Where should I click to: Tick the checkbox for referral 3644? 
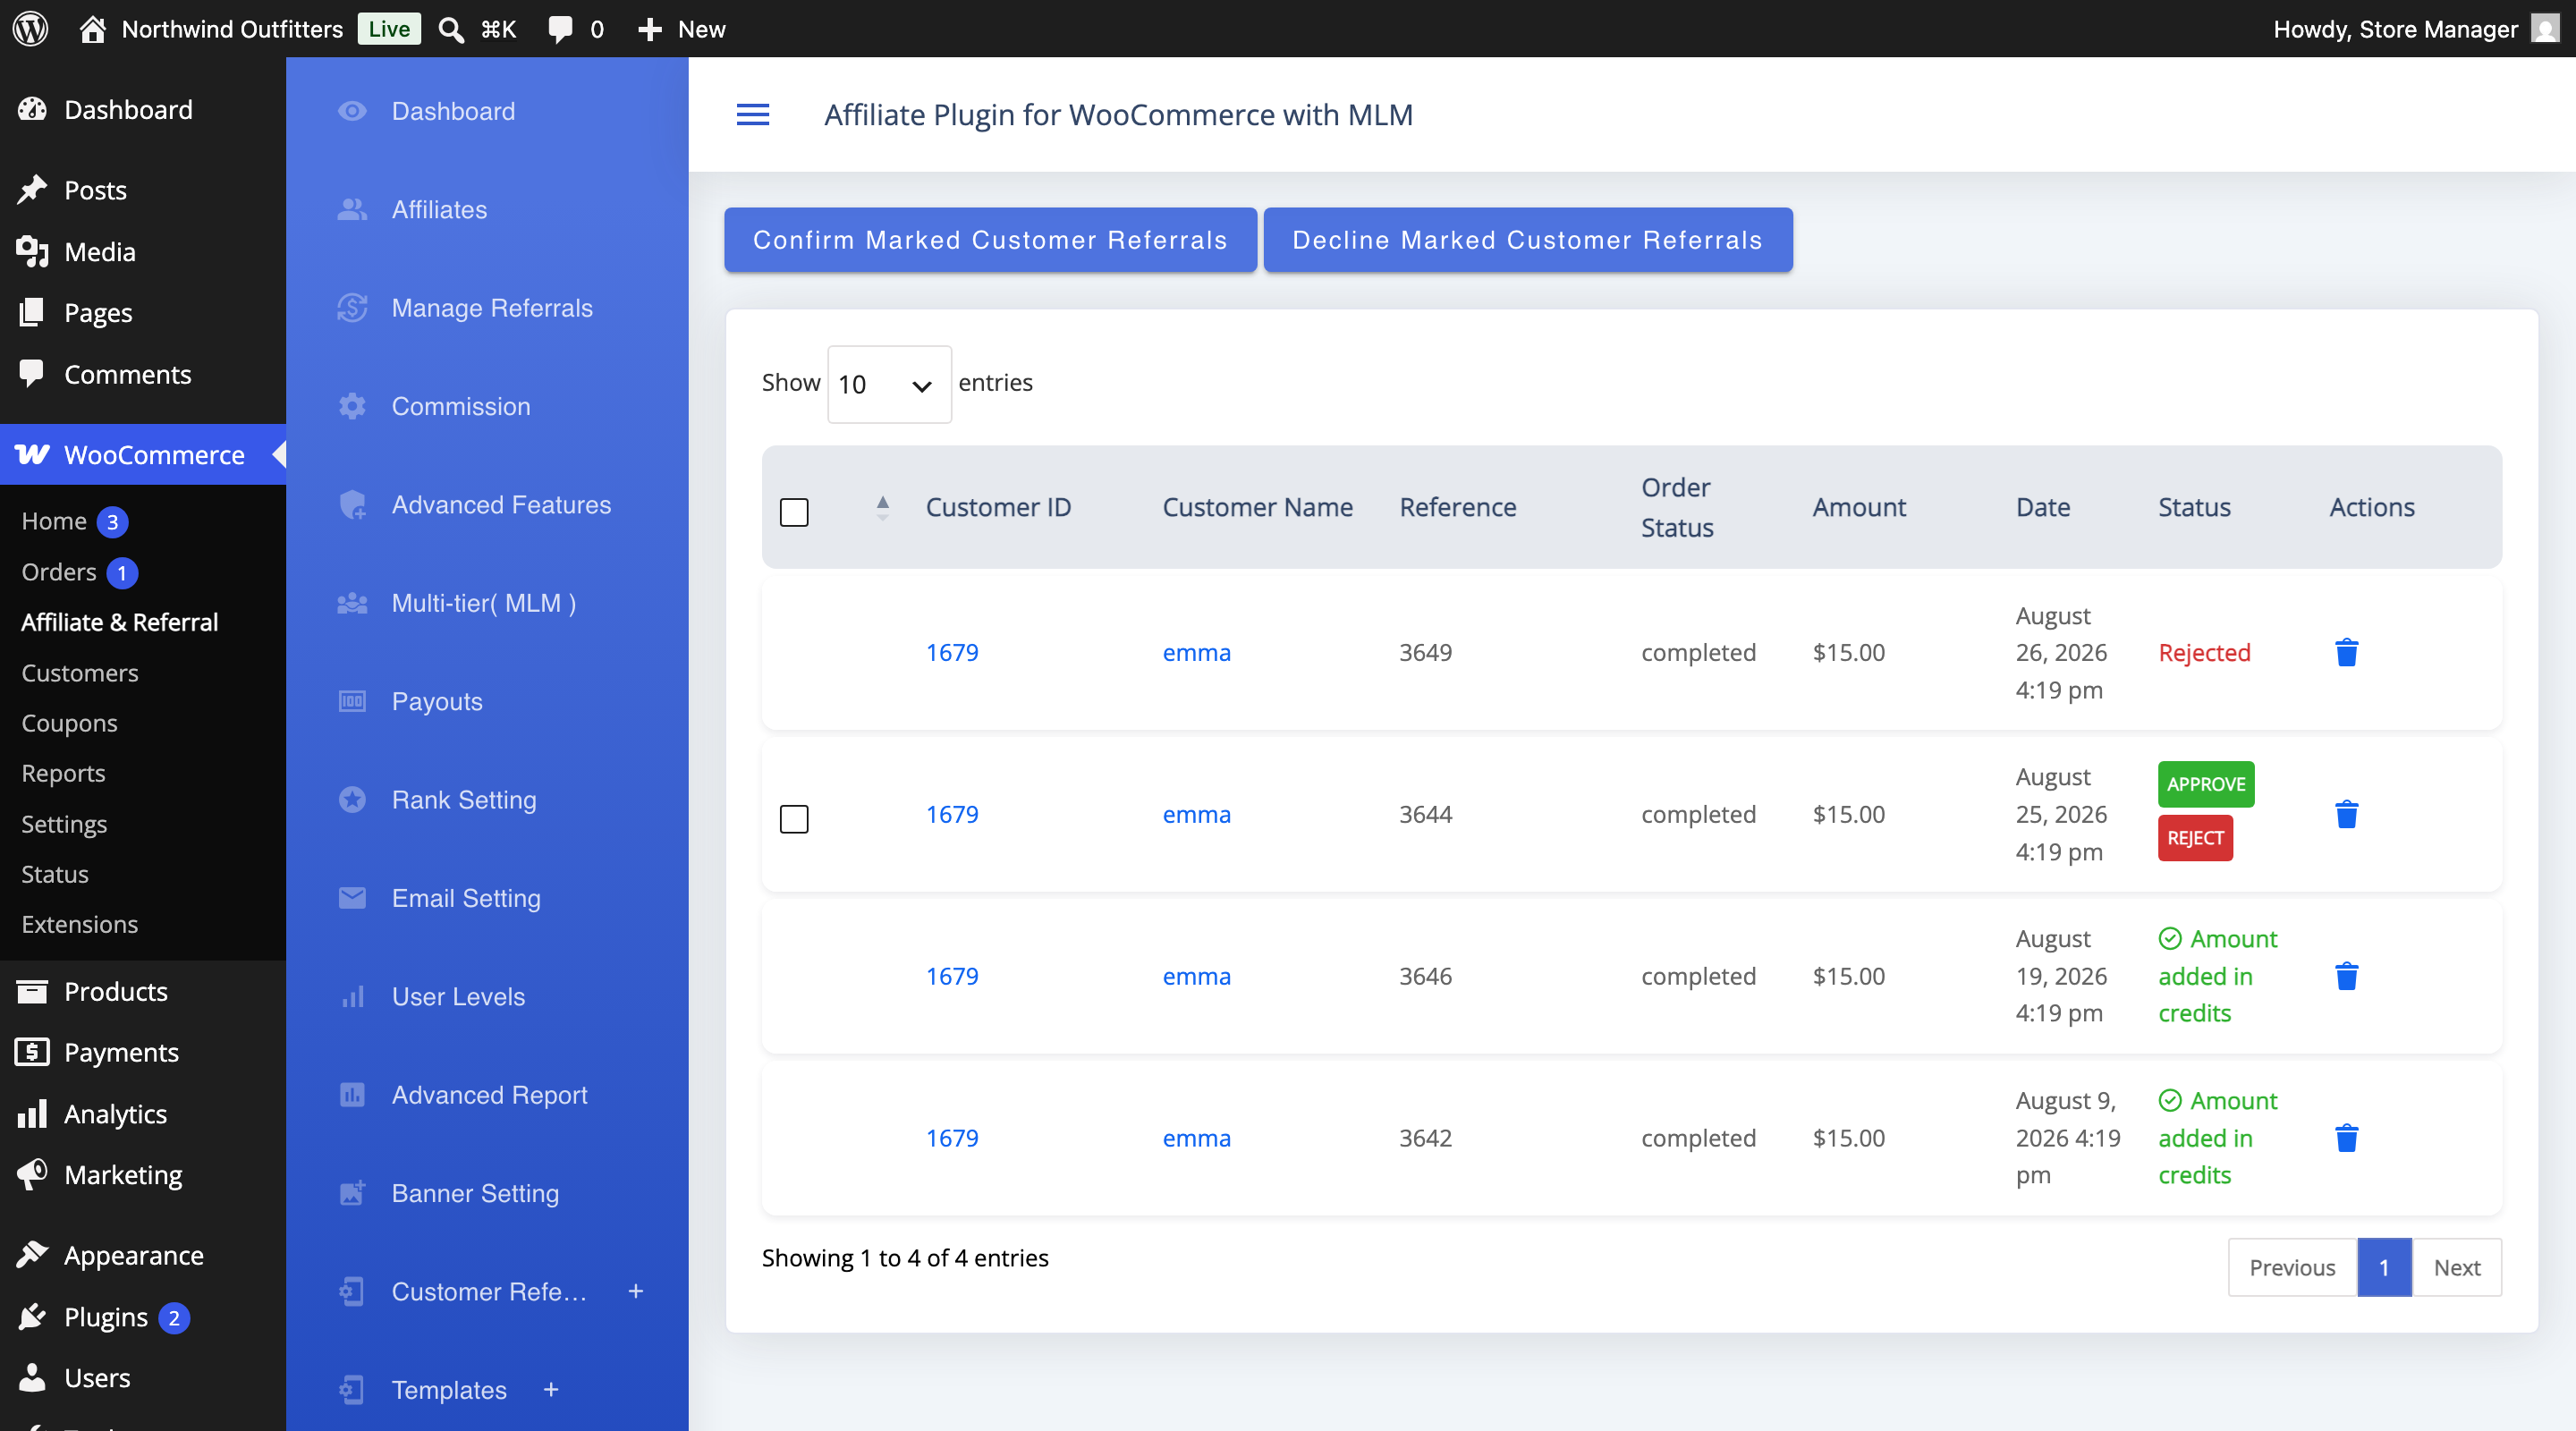click(794, 819)
